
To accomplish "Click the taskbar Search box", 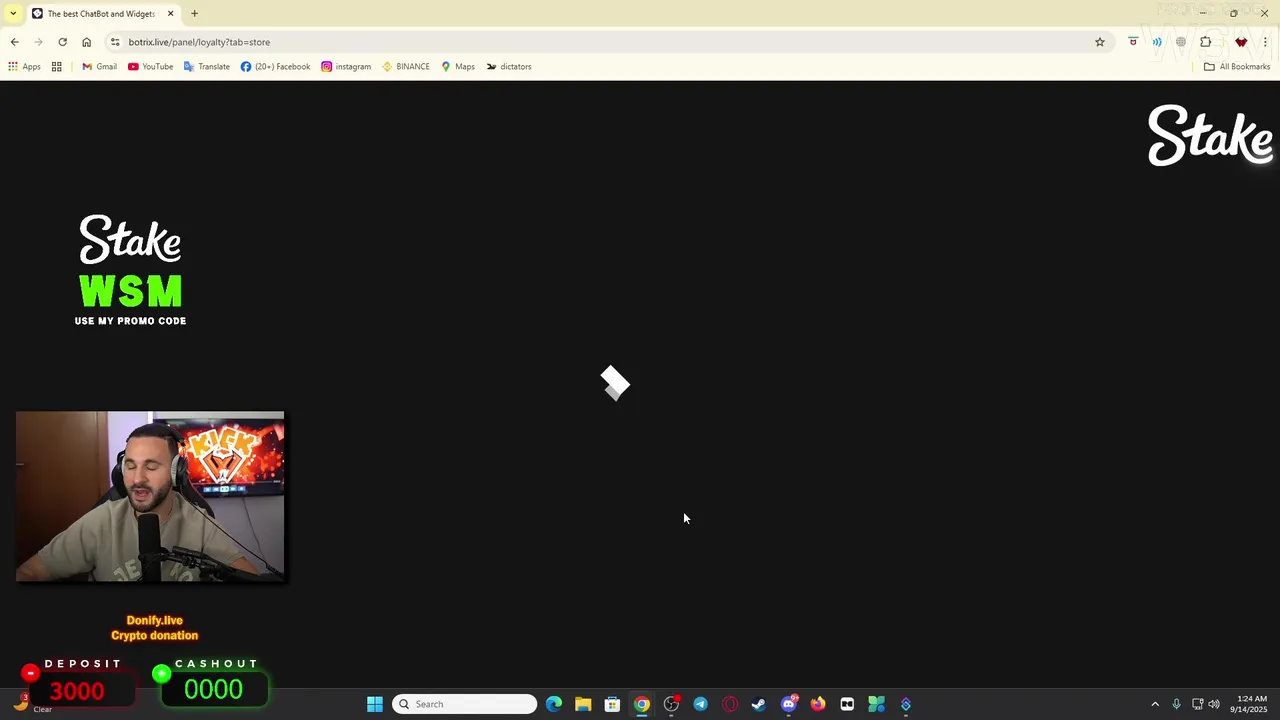I will [x=464, y=704].
